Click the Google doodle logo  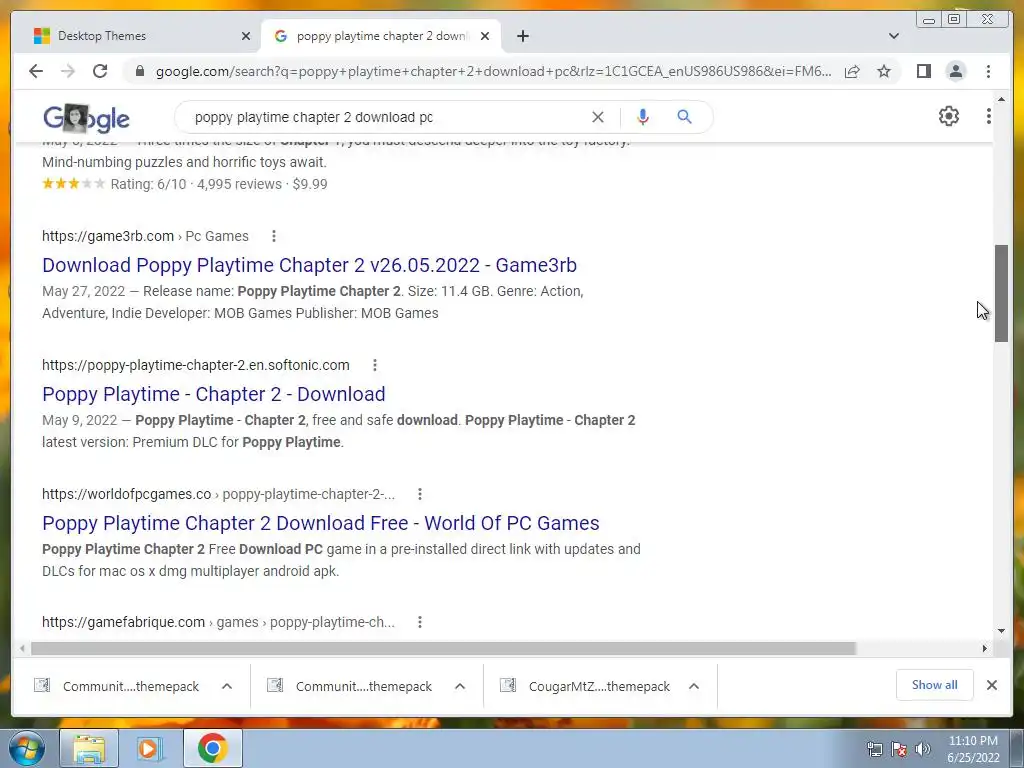click(x=86, y=118)
